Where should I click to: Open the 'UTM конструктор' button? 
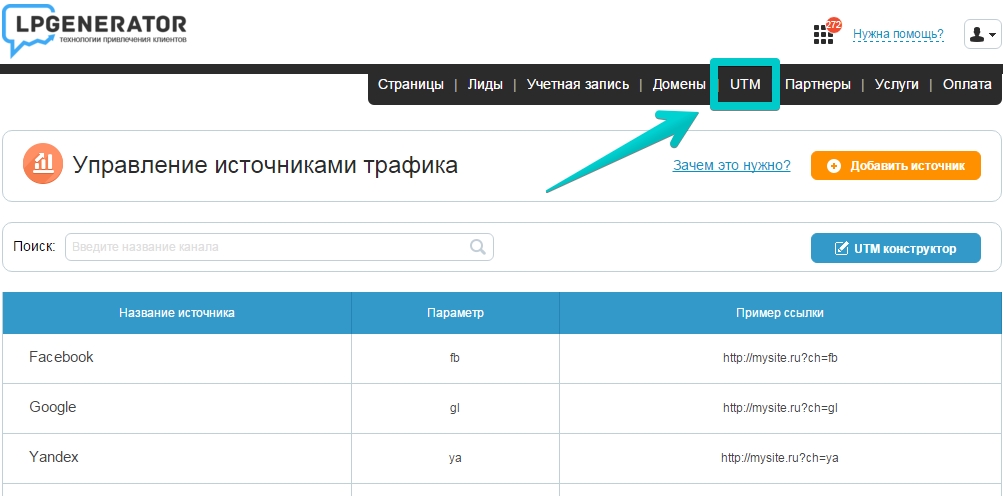(896, 248)
